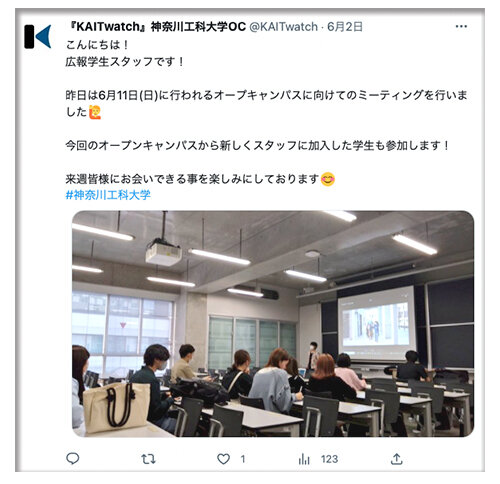This screenshot has width=500, height=484.
Task: Click the like count 1
Action: (x=243, y=459)
